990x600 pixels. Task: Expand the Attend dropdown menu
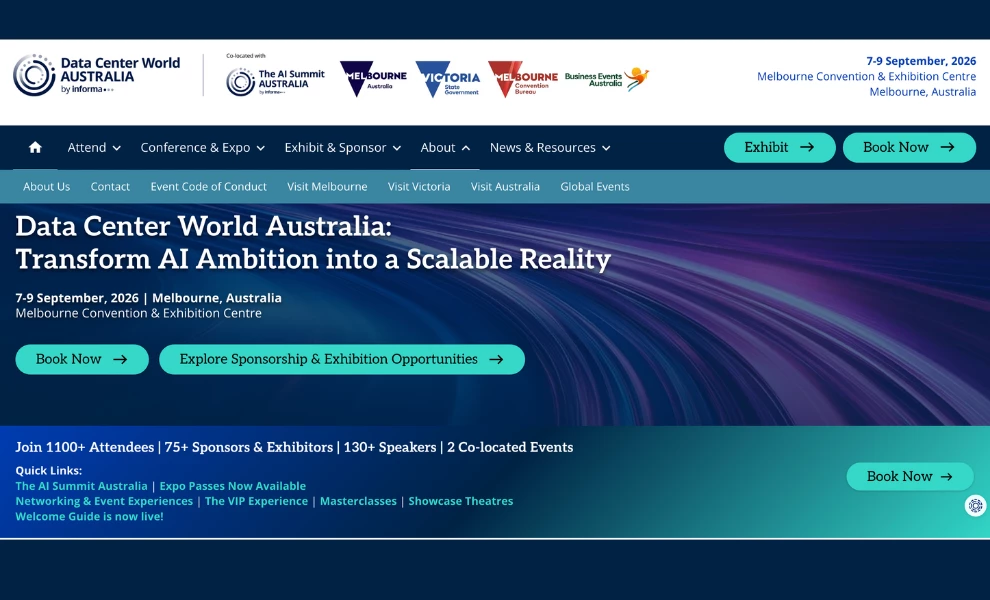94,147
